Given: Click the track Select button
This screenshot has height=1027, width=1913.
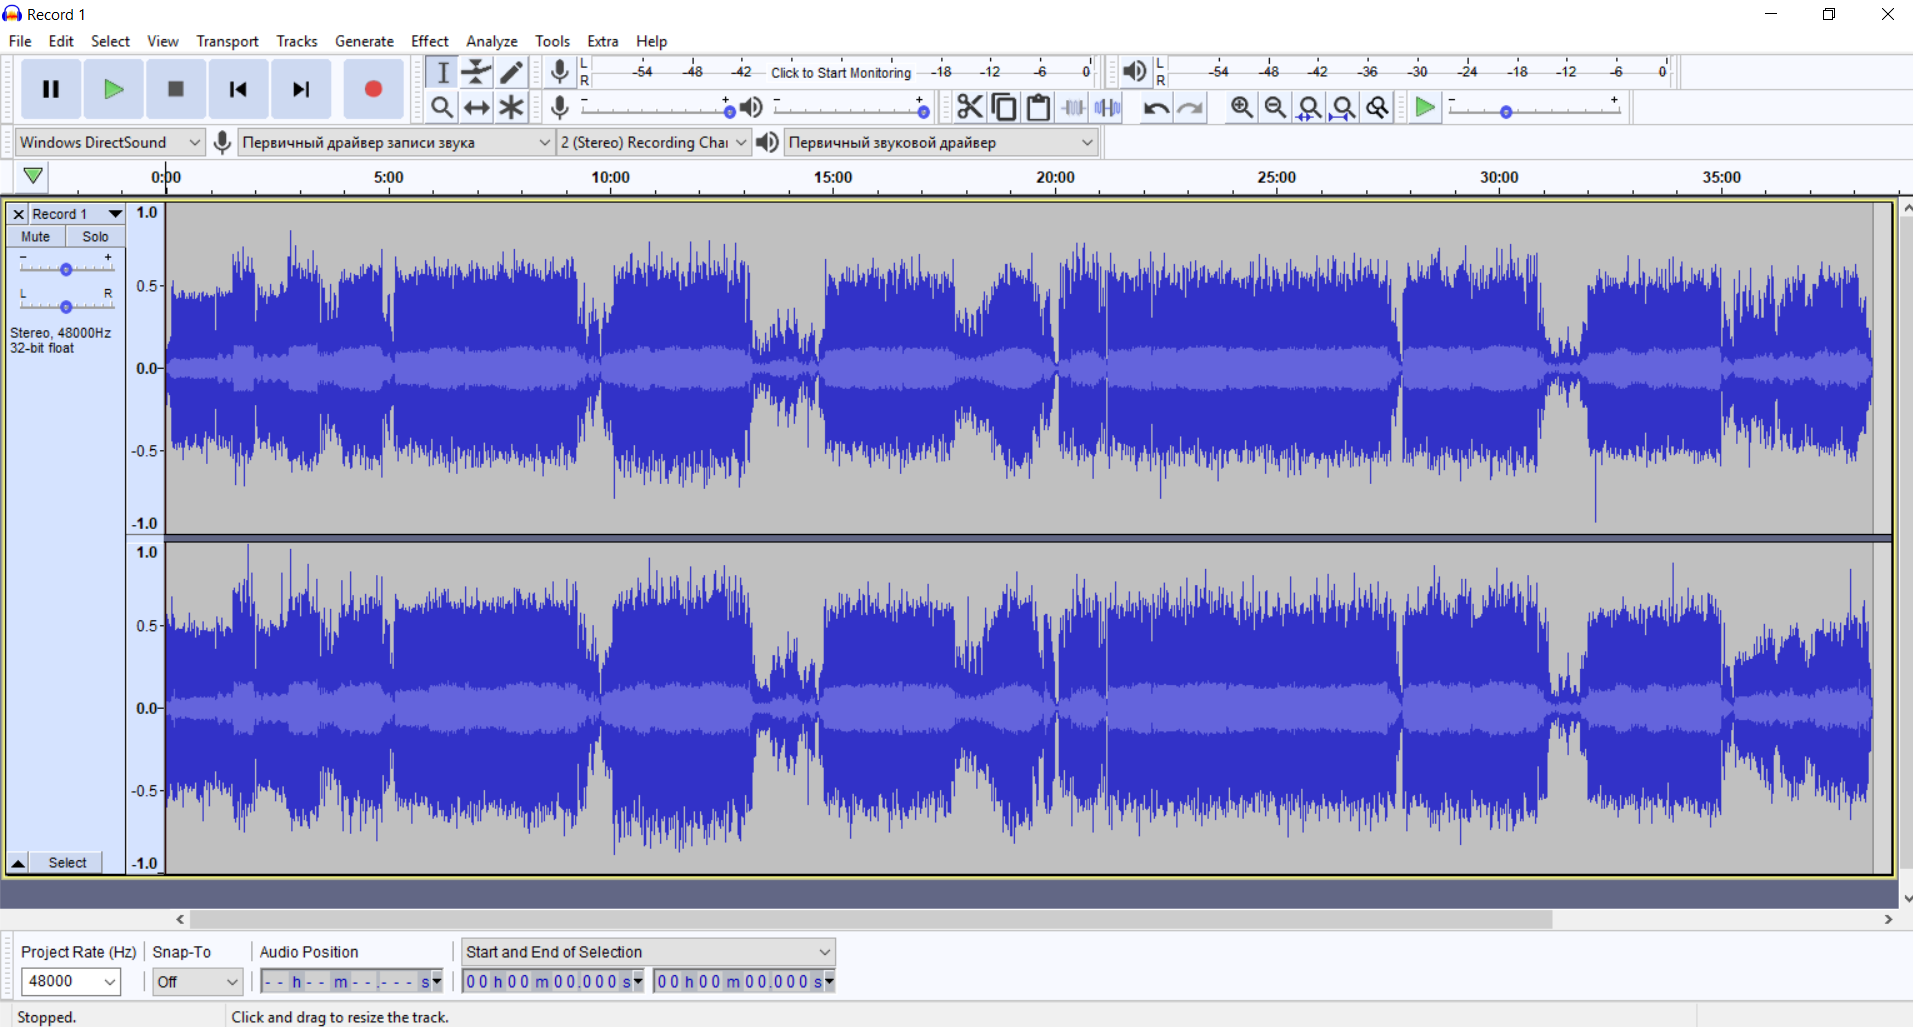Looking at the screenshot, I should [67, 862].
